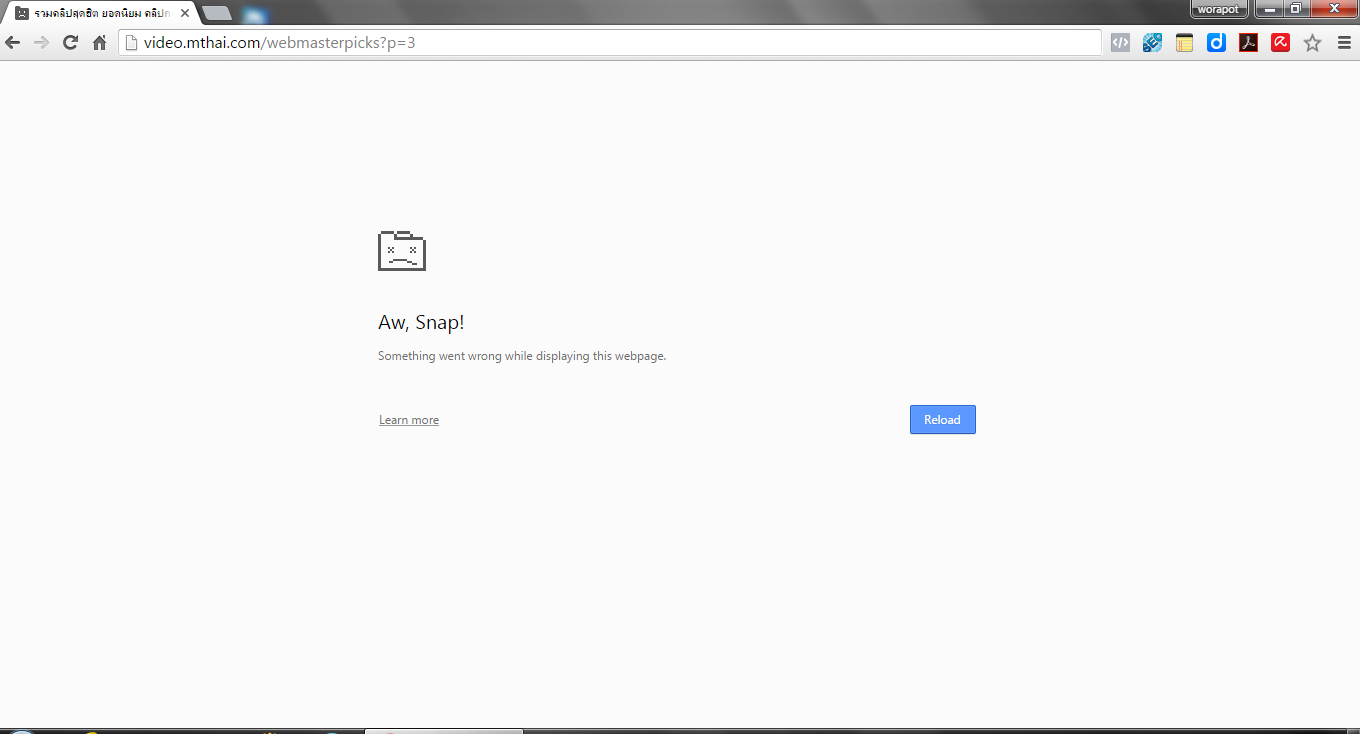
Task: Open the Adobe Acrobat PDF extension
Action: (1248, 43)
